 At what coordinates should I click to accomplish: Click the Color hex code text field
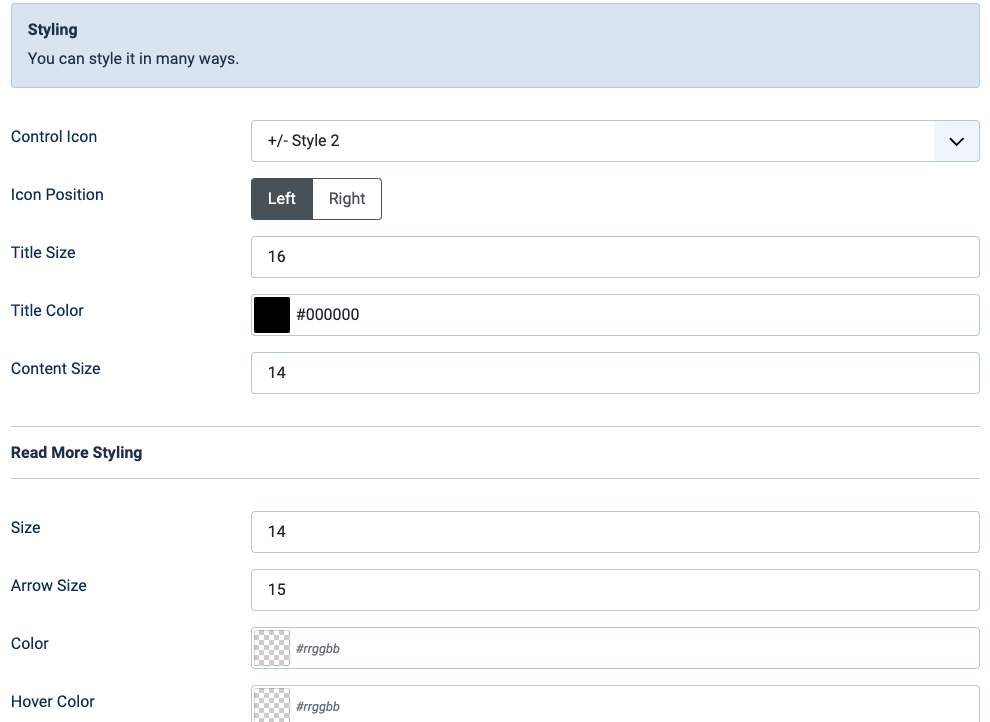click(634, 648)
